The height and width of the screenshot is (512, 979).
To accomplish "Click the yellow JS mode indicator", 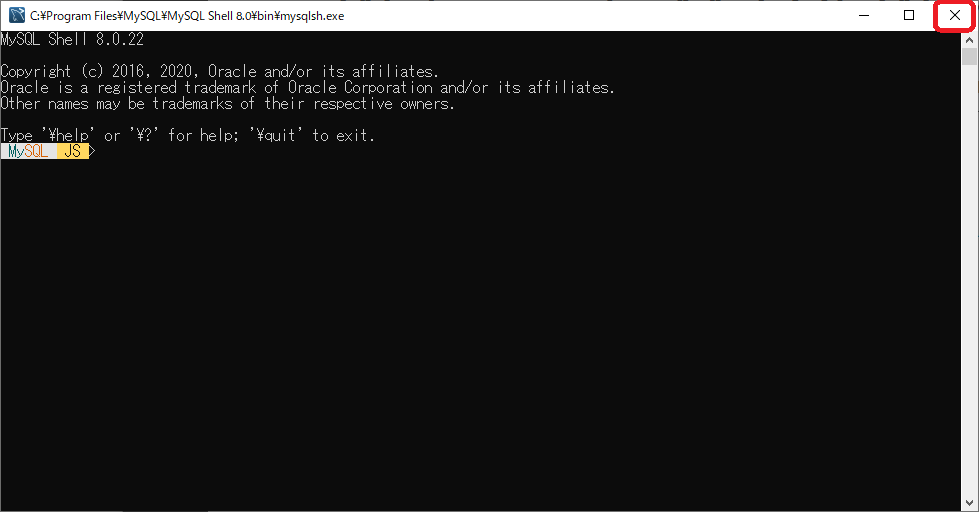I will coord(72,151).
